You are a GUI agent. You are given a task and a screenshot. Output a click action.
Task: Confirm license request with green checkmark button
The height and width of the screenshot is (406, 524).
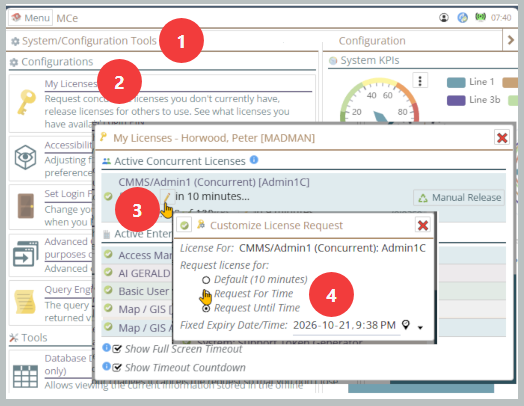pos(184,225)
